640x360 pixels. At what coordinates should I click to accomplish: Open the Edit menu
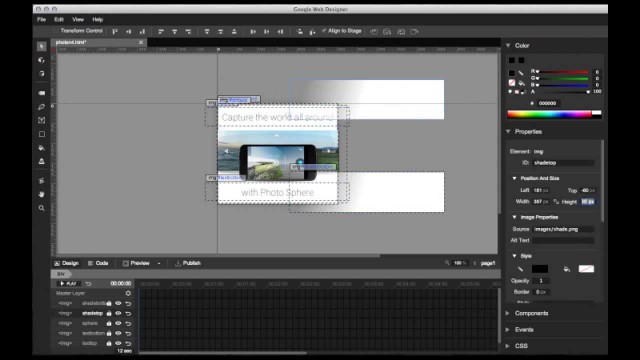coord(59,19)
